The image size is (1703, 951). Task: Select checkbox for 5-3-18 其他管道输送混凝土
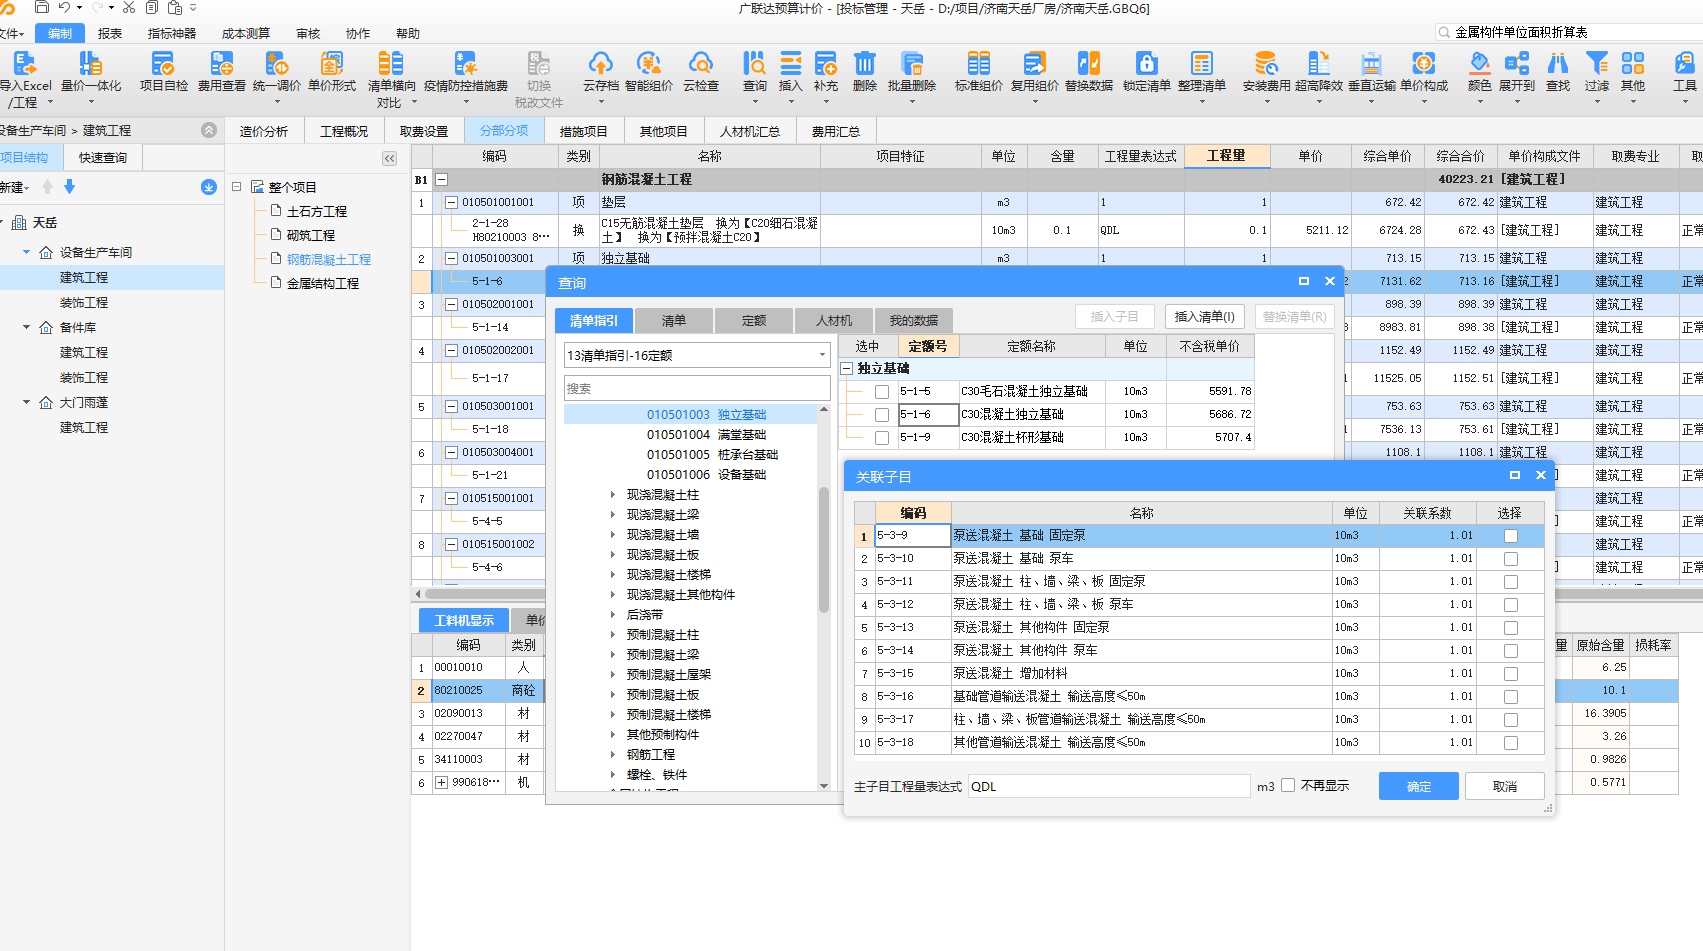coord(1510,743)
